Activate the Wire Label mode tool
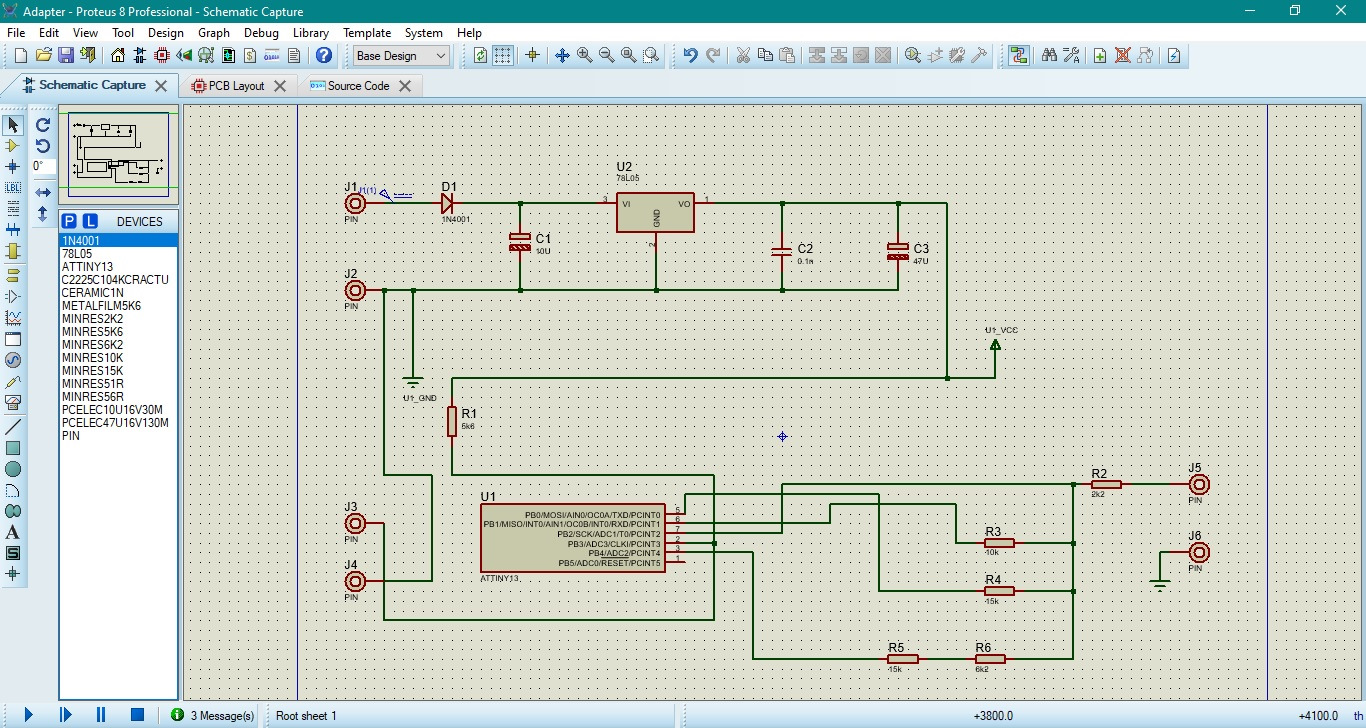The image size is (1366, 728). [13, 188]
